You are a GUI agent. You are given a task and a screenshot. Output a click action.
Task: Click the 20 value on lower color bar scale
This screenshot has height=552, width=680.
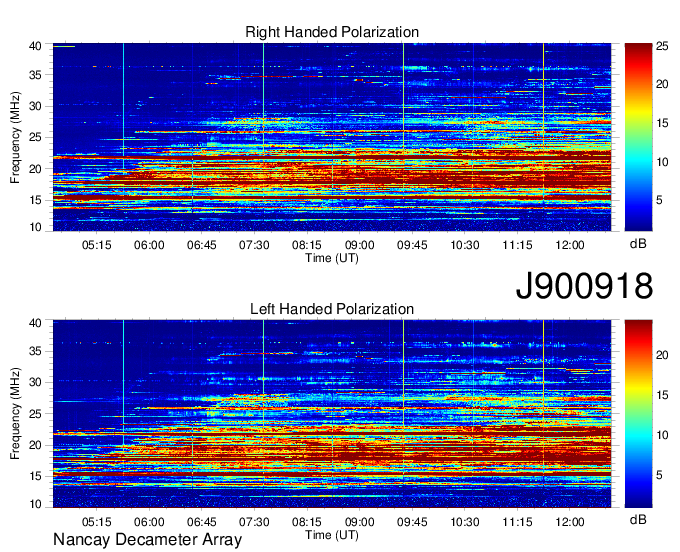click(x=662, y=355)
